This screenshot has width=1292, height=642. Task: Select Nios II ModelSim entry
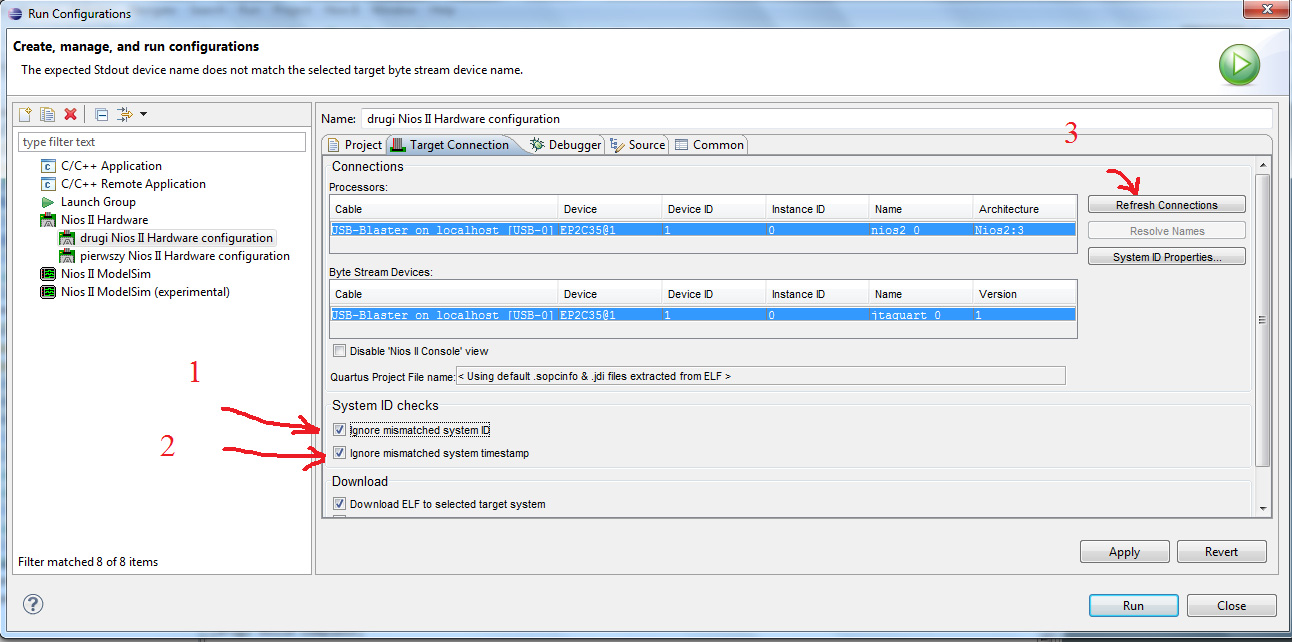[104, 274]
